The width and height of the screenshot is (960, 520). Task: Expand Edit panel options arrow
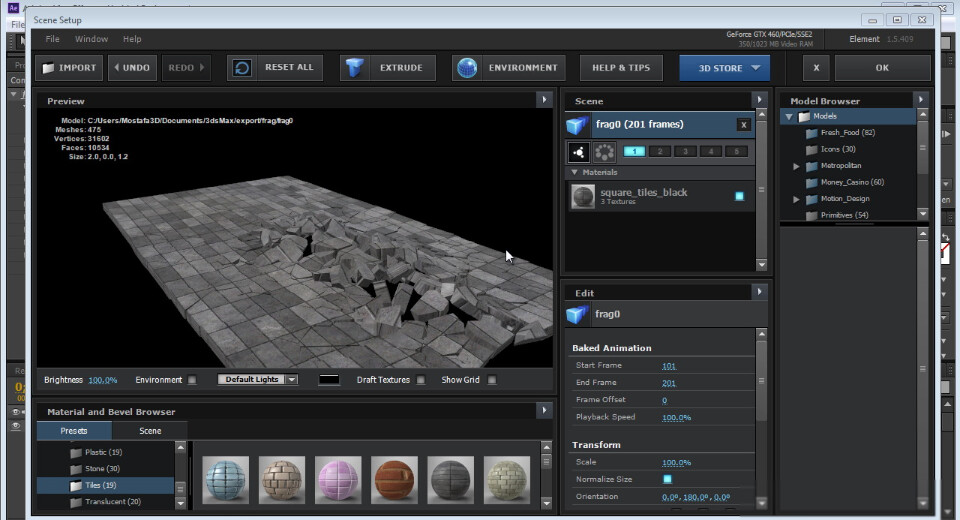coord(759,292)
